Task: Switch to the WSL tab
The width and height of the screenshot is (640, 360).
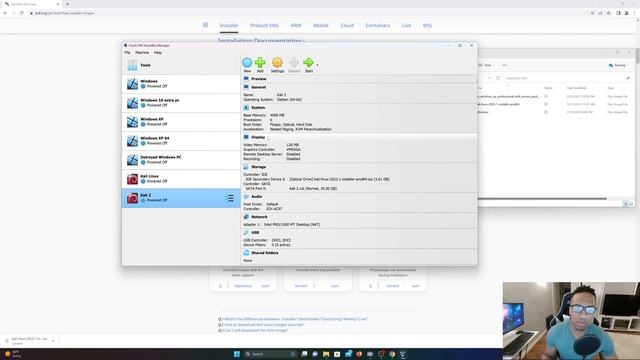Action: 427,25
